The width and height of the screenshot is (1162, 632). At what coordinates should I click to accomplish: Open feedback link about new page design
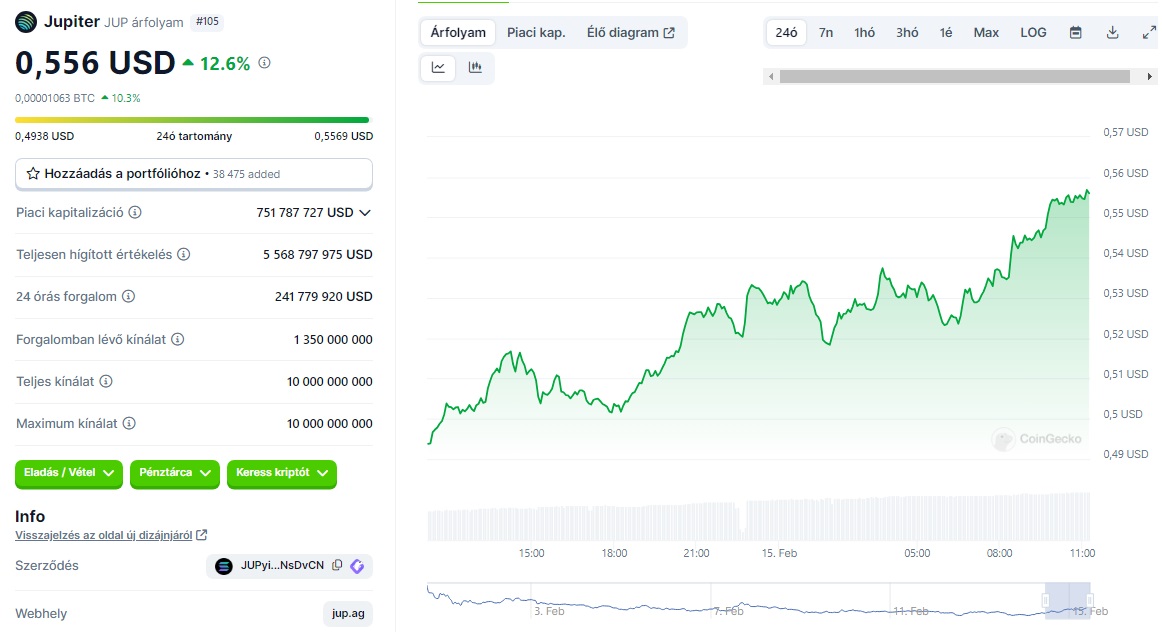[x=104, y=535]
